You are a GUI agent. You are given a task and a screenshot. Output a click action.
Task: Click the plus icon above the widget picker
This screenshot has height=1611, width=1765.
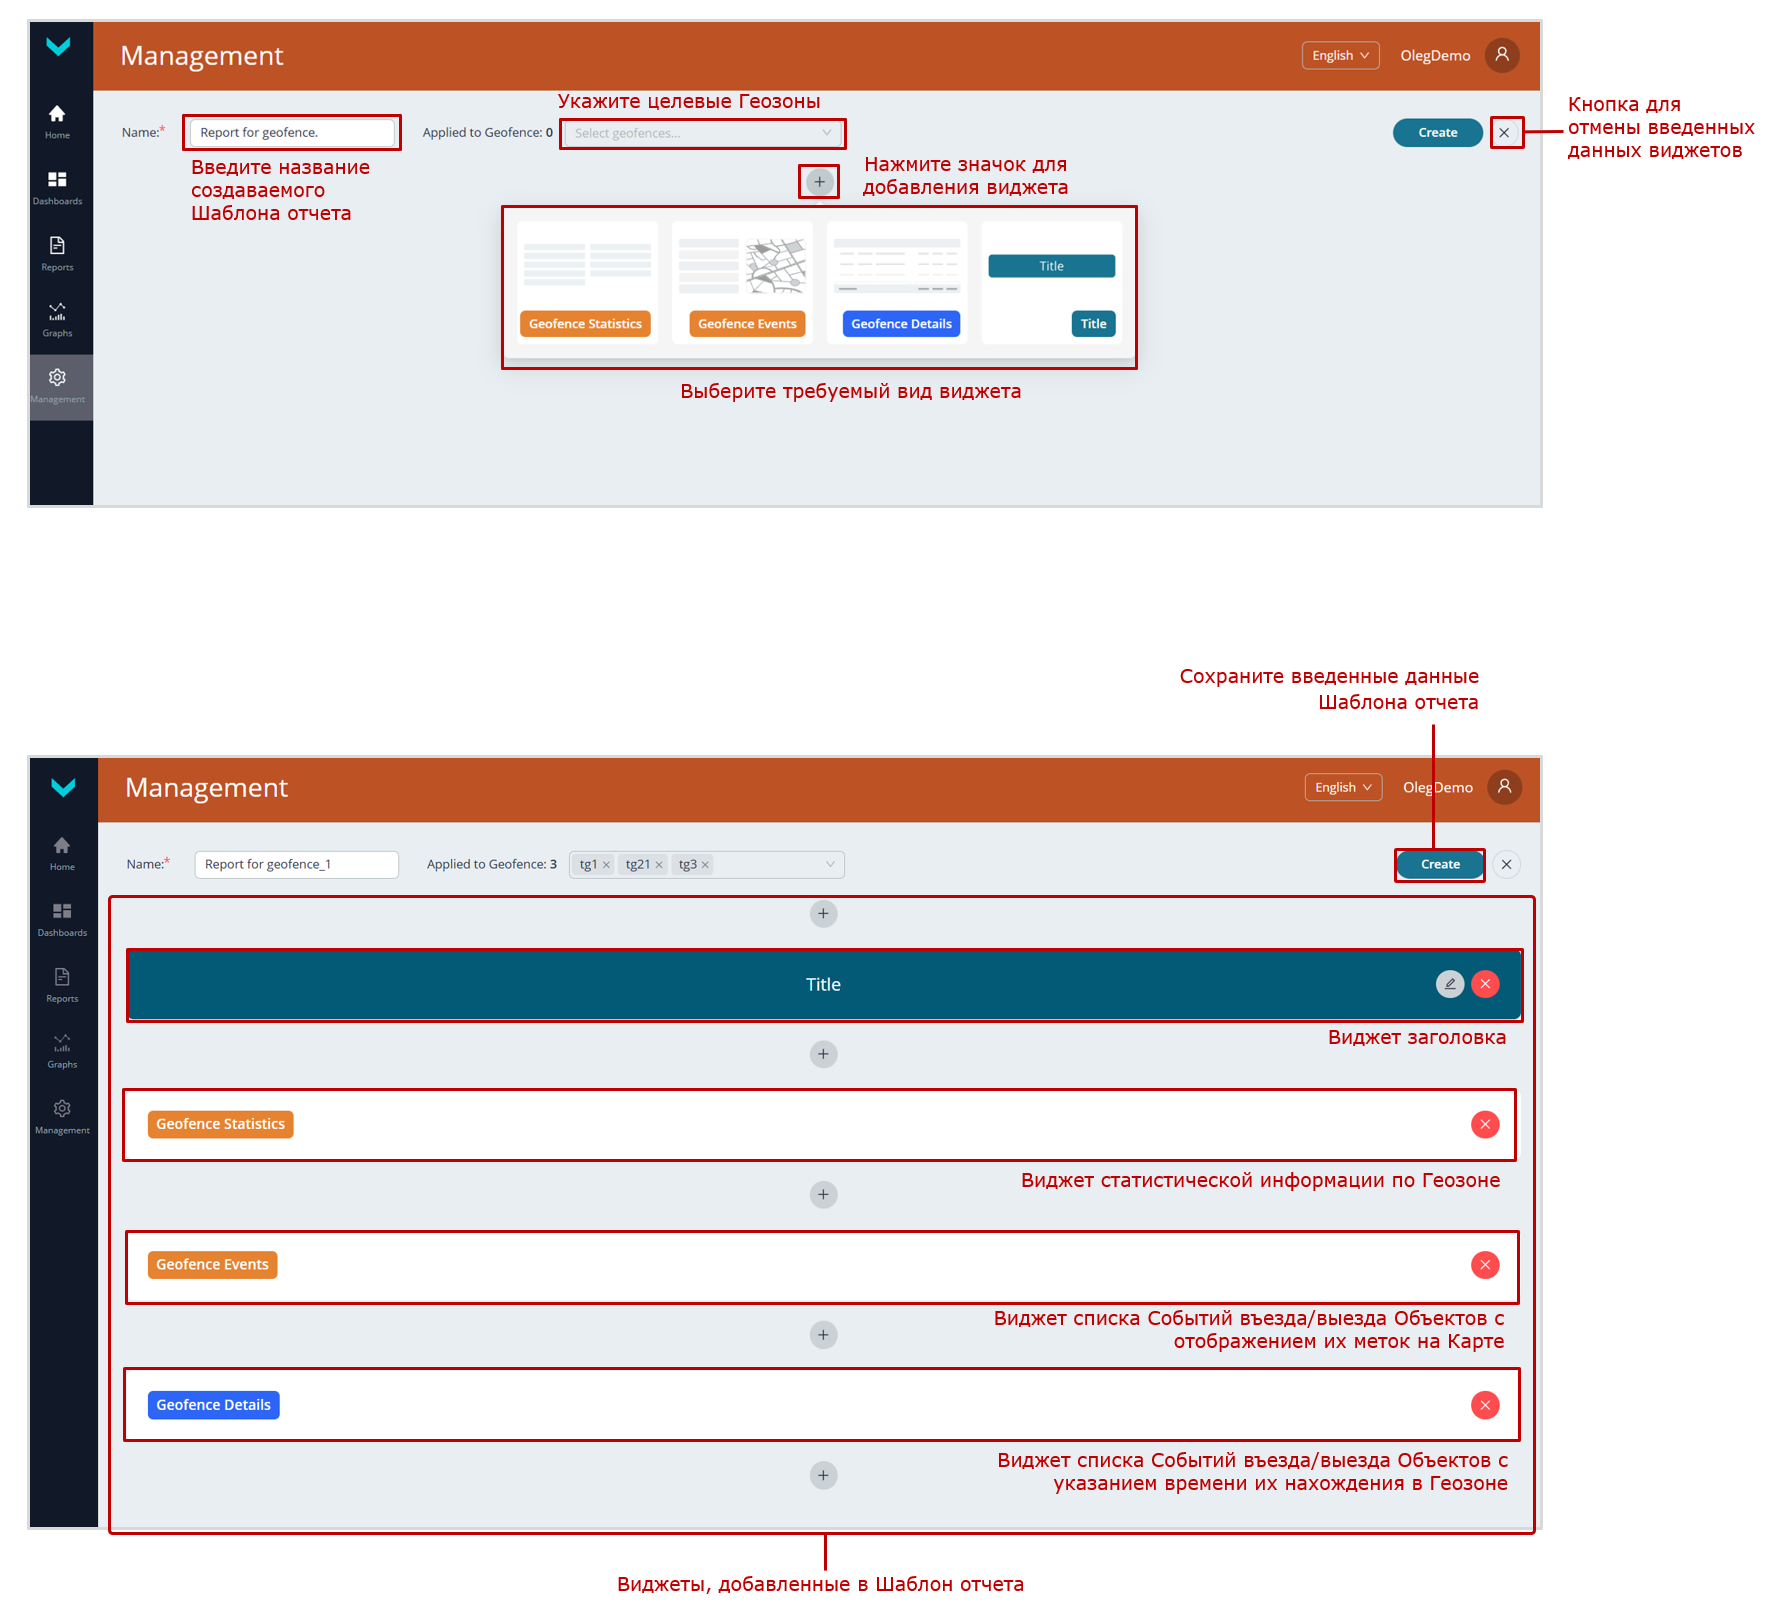coord(819,182)
